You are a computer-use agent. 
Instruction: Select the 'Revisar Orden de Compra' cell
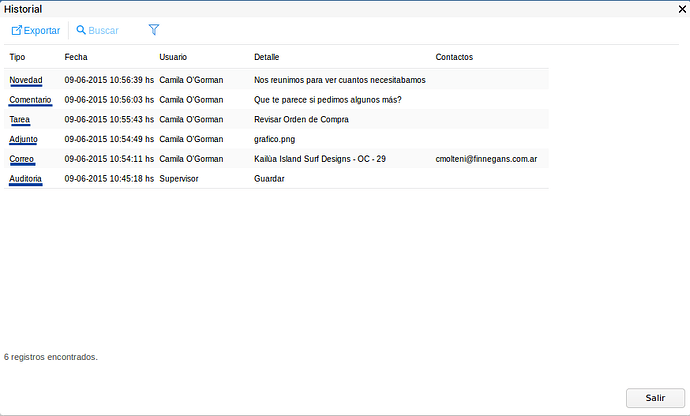[x=301, y=119]
